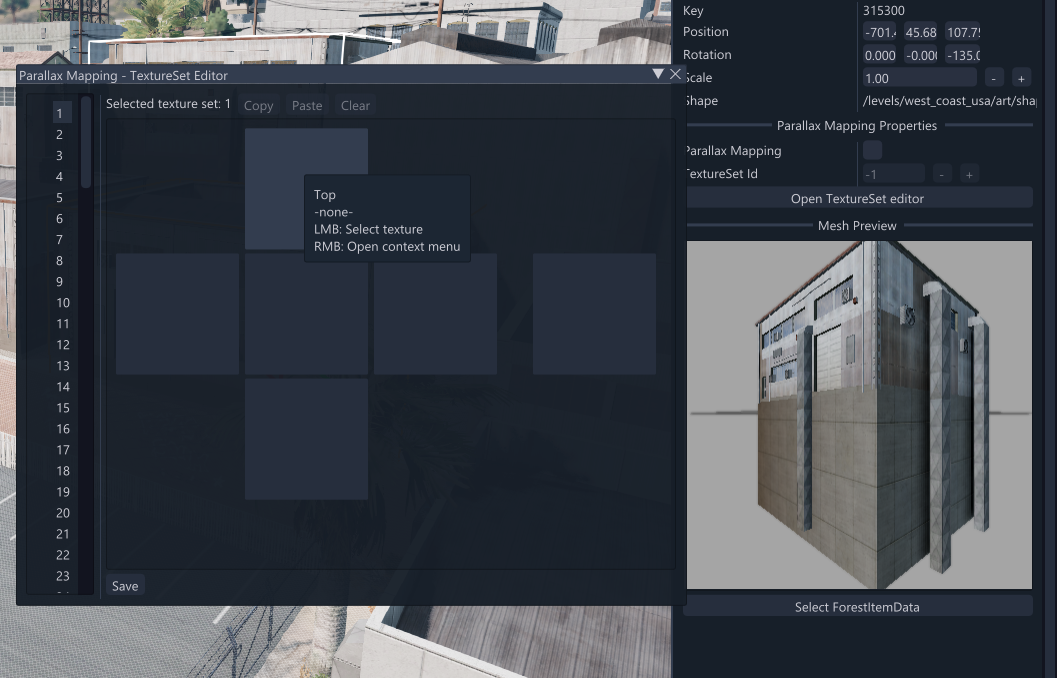Clear the selected texture set
This screenshot has height=678, width=1057.
(x=355, y=106)
